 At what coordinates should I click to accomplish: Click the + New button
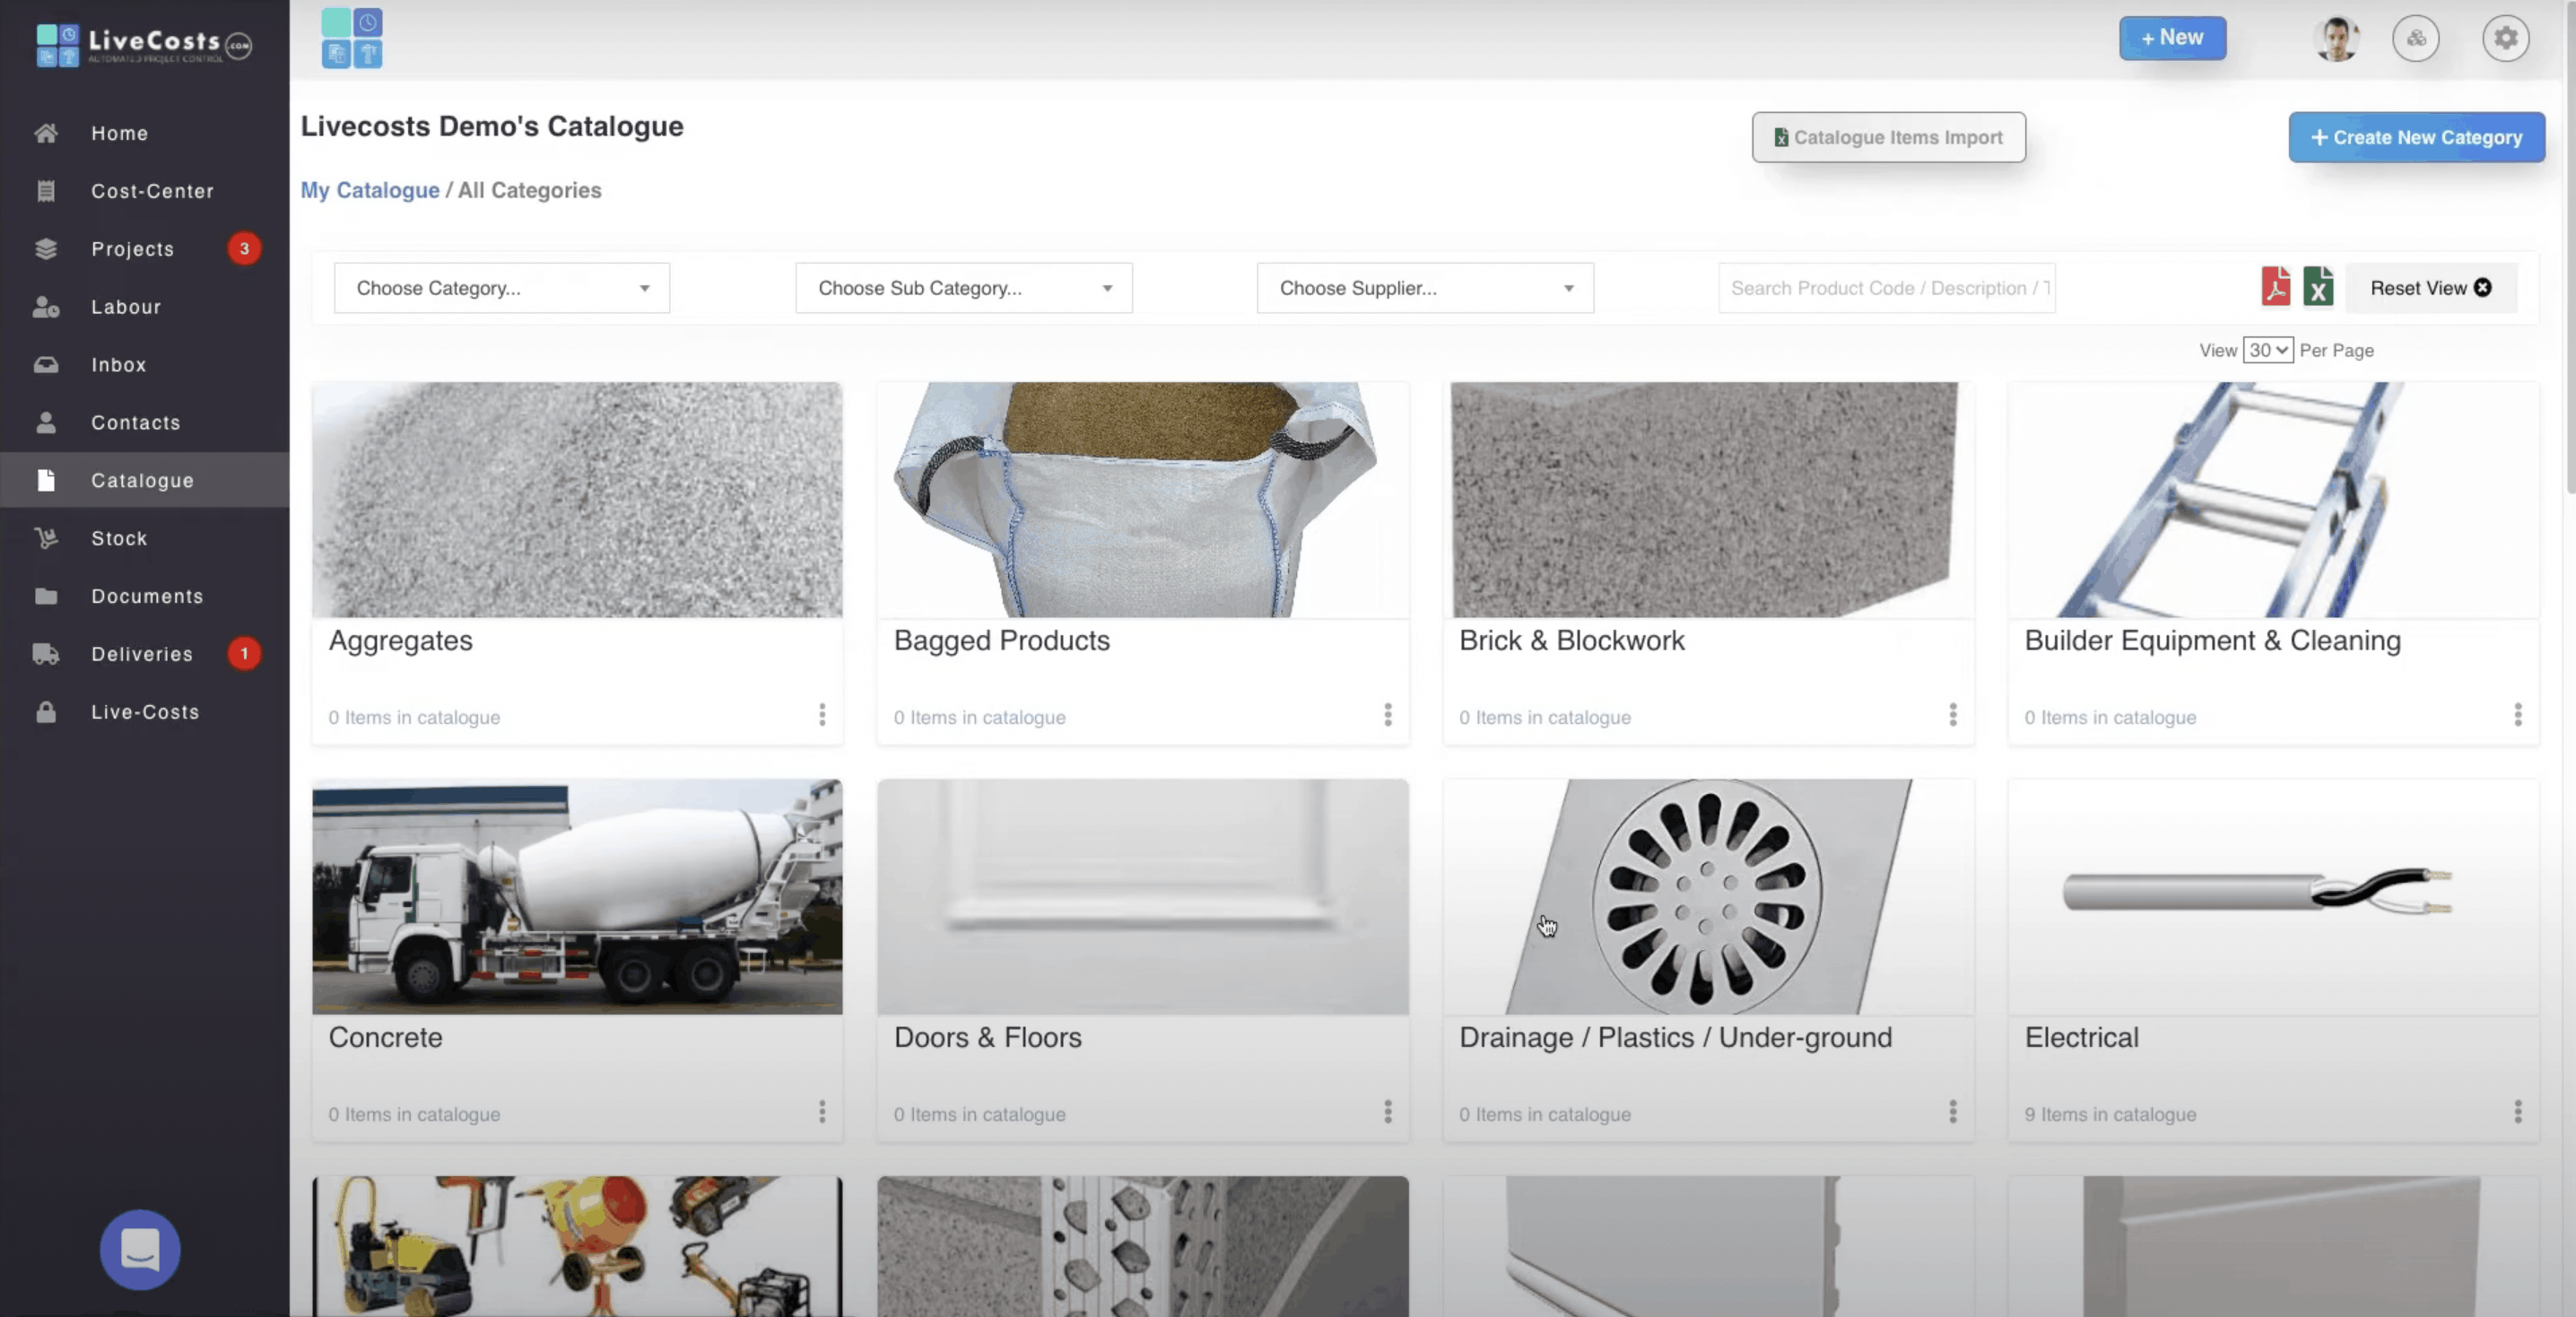[2172, 38]
